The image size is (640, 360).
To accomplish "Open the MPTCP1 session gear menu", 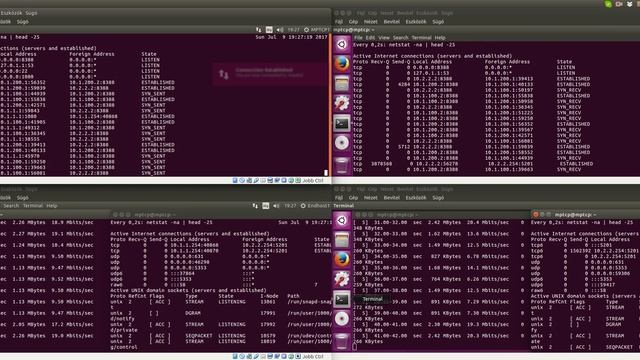I will pyautogui.click(x=306, y=29).
